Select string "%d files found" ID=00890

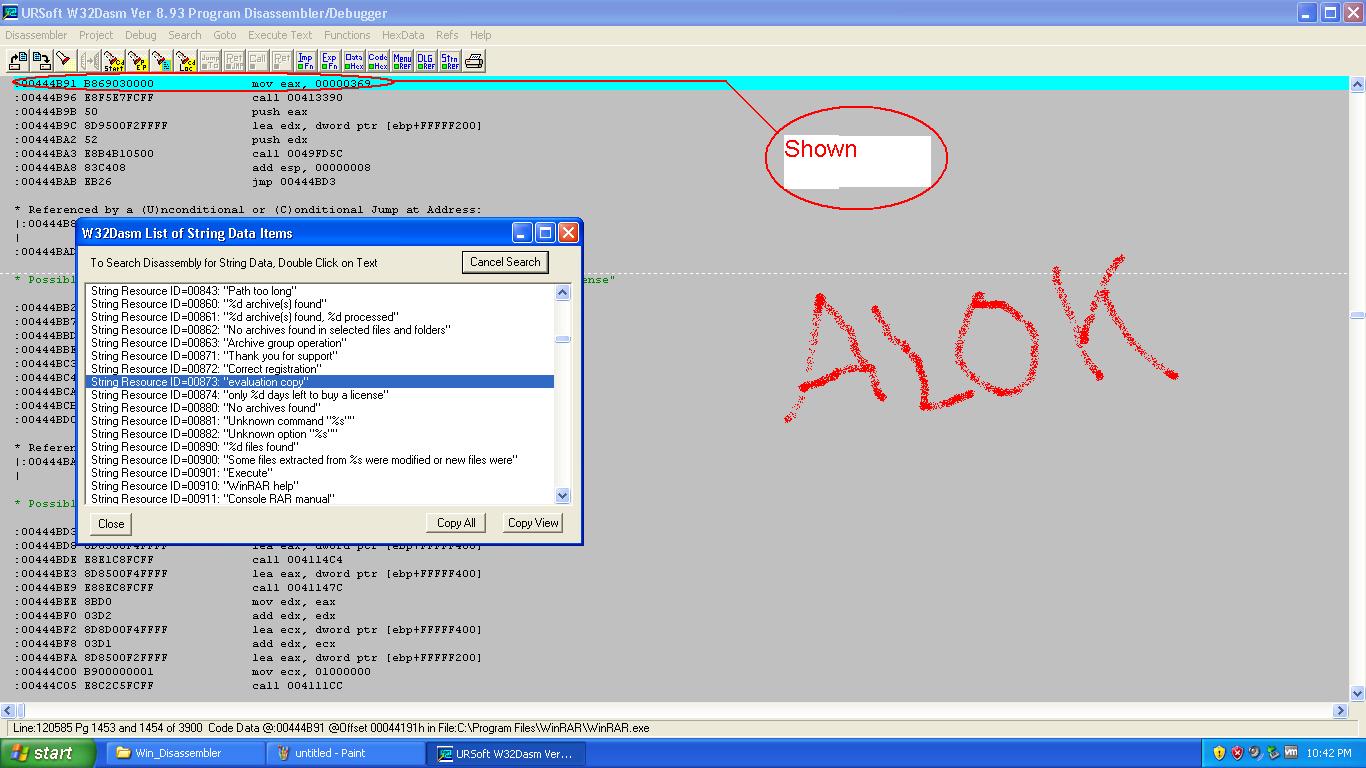320,447
